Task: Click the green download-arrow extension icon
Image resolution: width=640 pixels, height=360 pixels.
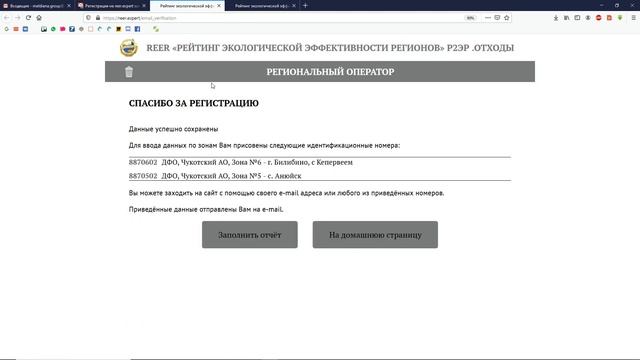Action: click(620, 18)
